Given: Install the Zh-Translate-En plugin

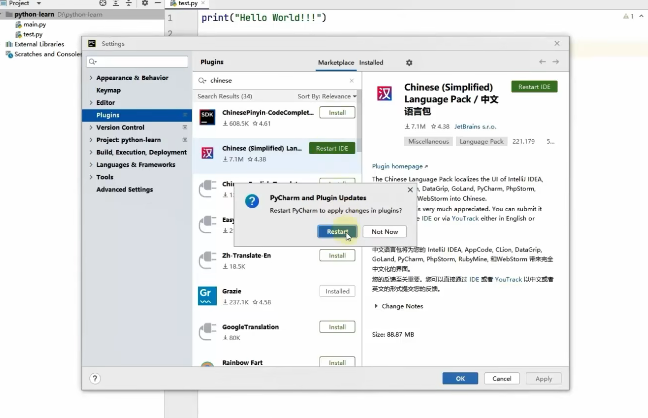Looking at the screenshot, I should [337, 256].
